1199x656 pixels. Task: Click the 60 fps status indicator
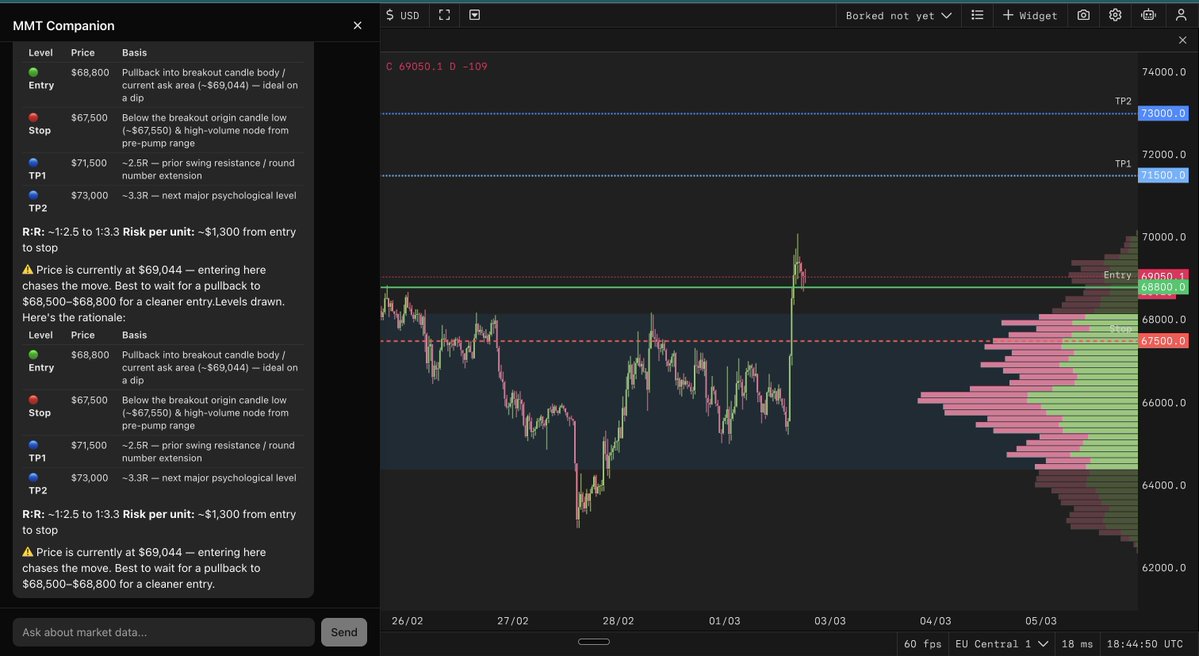922,644
